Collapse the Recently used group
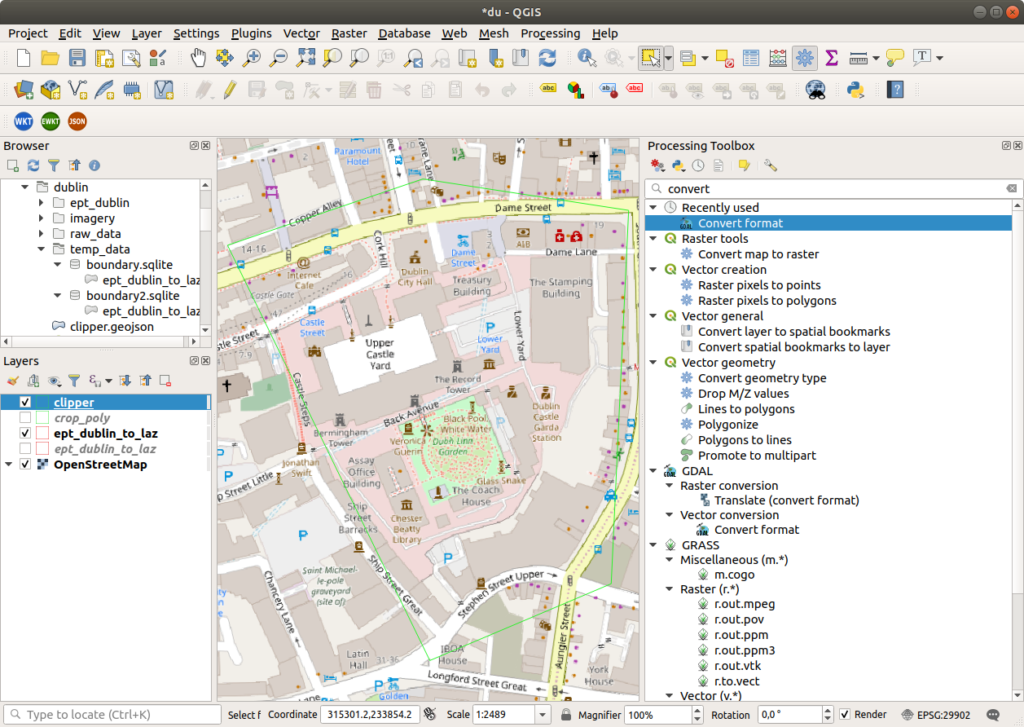Image resolution: width=1024 pixels, height=727 pixels. click(653, 208)
